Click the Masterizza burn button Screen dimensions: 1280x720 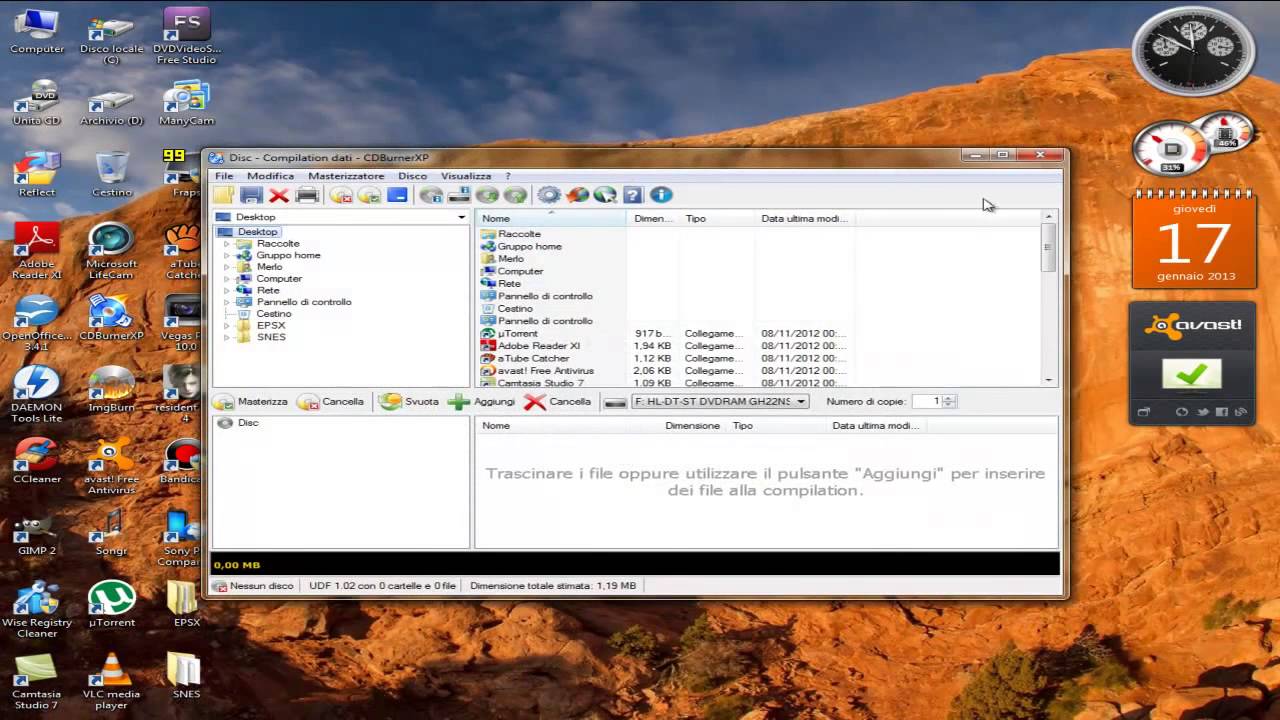[251, 402]
